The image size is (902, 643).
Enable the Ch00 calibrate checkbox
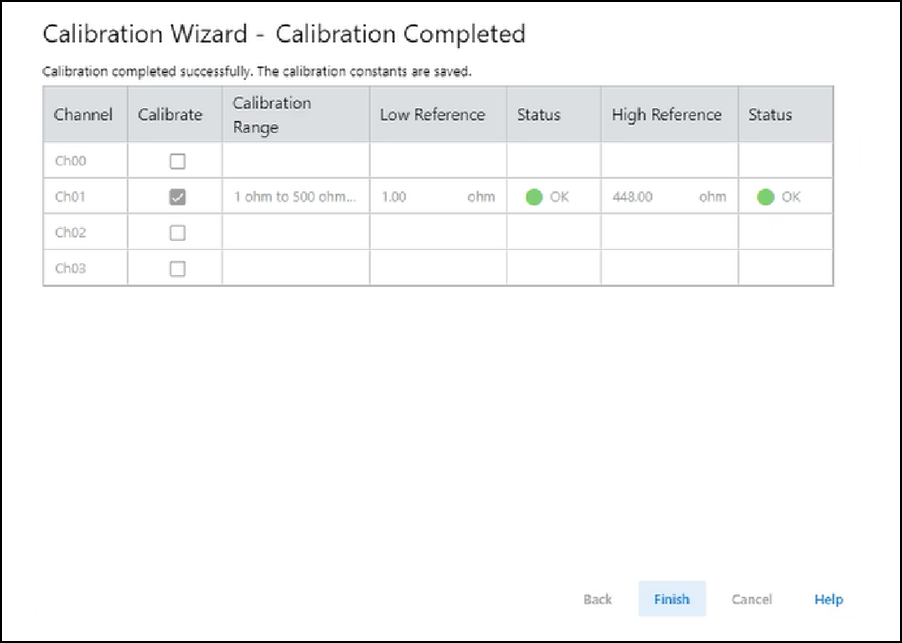tap(177, 161)
